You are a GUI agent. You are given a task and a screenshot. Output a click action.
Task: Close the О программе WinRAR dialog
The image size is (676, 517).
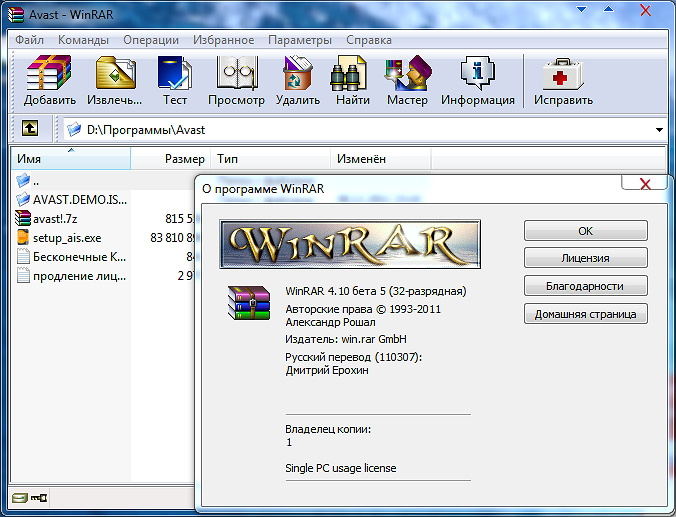(x=645, y=183)
